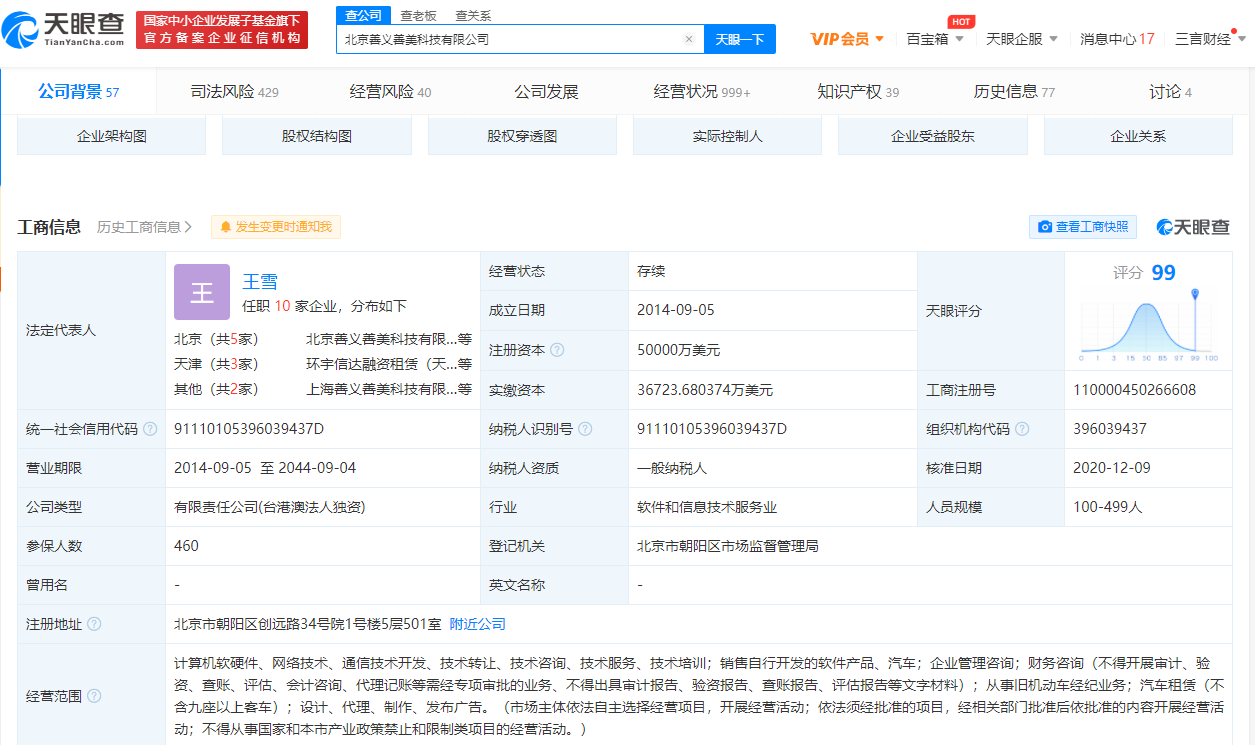Click the 王 avatar of legal representative

[x=202, y=292]
